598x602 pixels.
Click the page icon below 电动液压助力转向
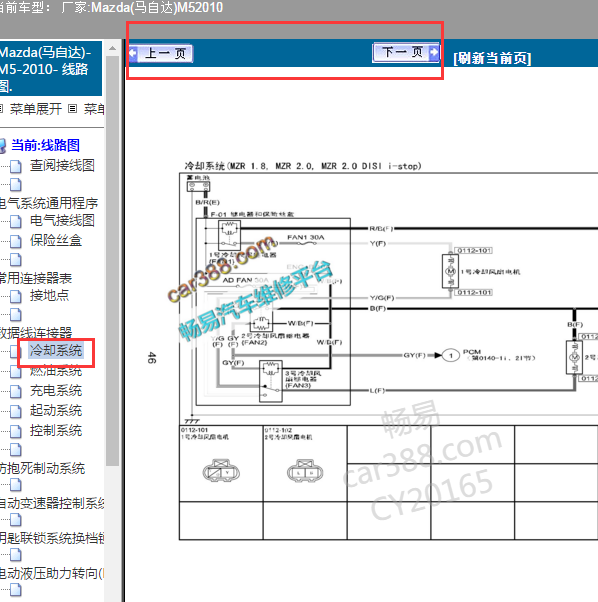click(16, 590)
